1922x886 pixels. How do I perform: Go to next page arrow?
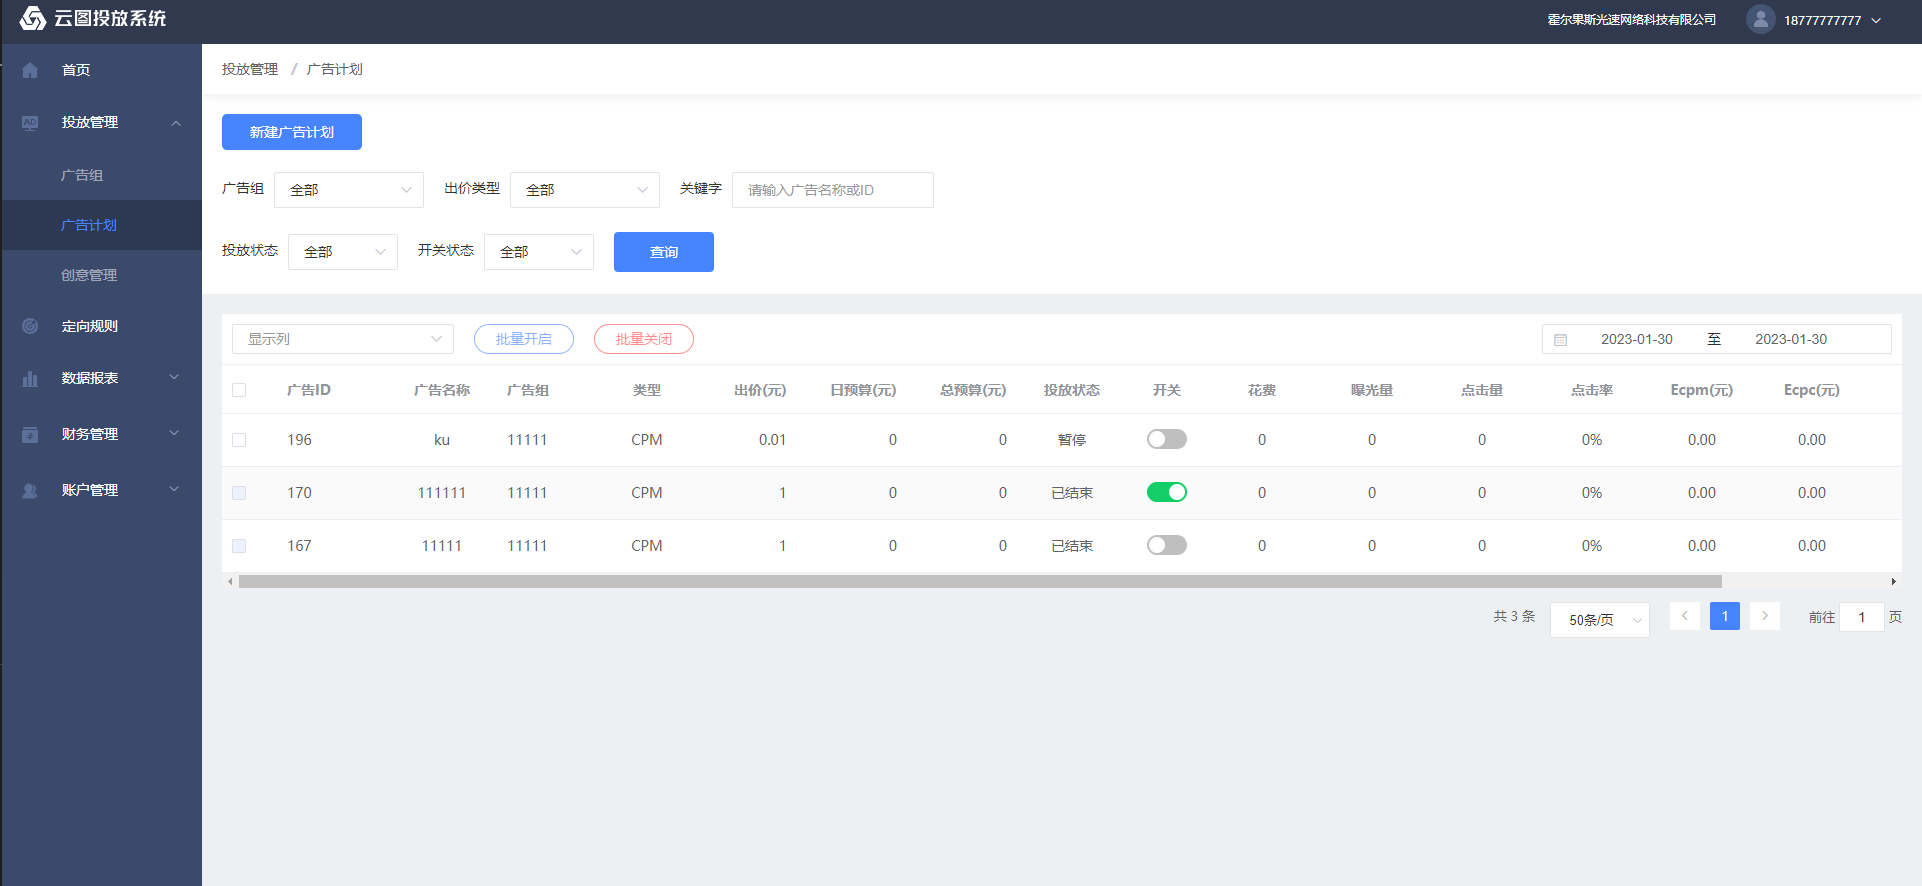pos(1765,616)
